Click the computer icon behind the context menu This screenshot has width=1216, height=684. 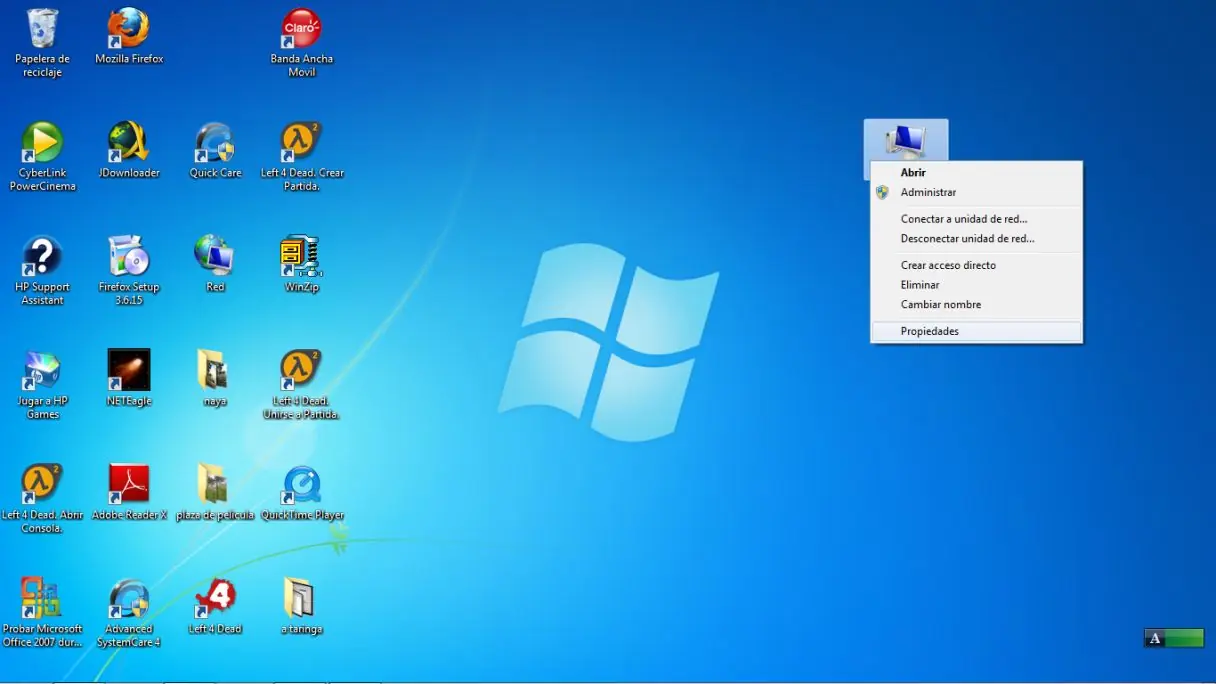906,140
